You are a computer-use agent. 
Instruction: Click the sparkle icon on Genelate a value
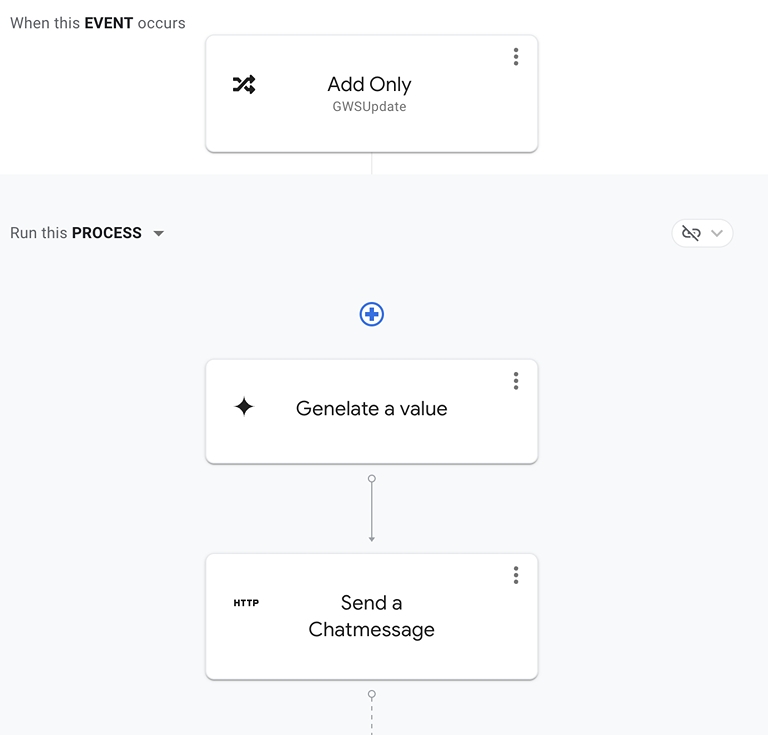pos(244,407)
